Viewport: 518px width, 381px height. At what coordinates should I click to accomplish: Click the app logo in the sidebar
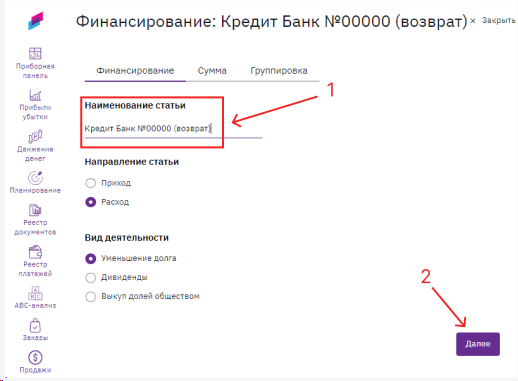click(36, 21)
